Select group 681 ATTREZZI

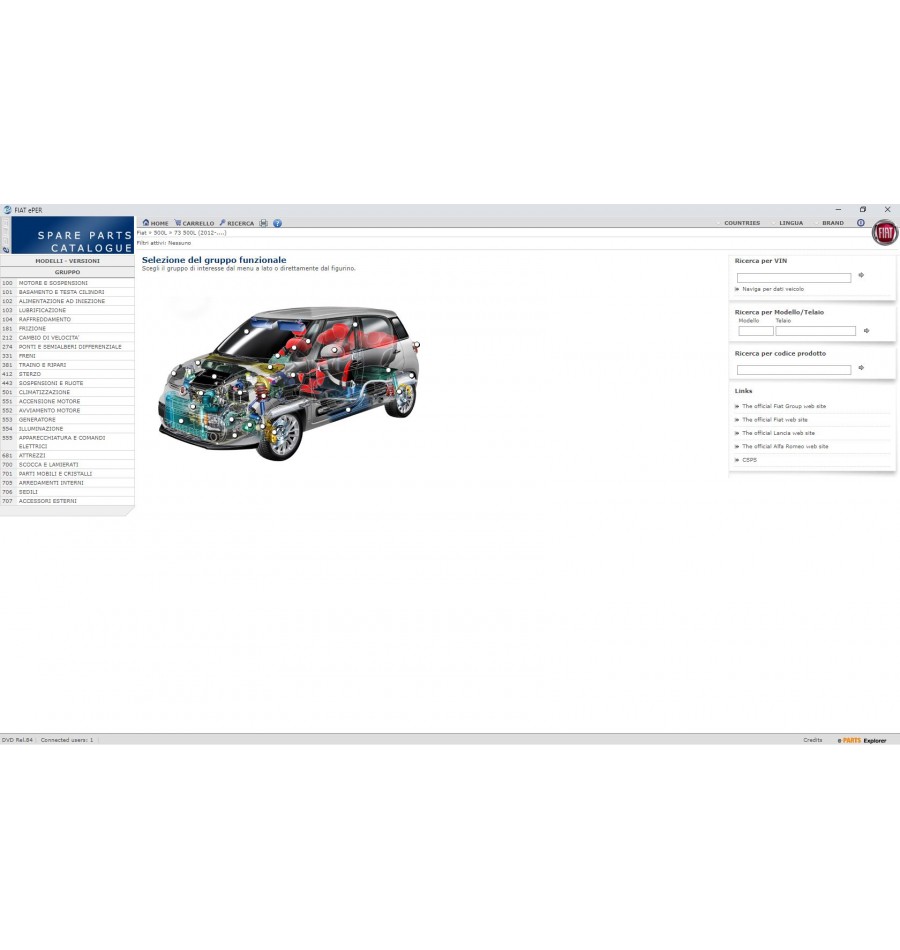point(67,455)
